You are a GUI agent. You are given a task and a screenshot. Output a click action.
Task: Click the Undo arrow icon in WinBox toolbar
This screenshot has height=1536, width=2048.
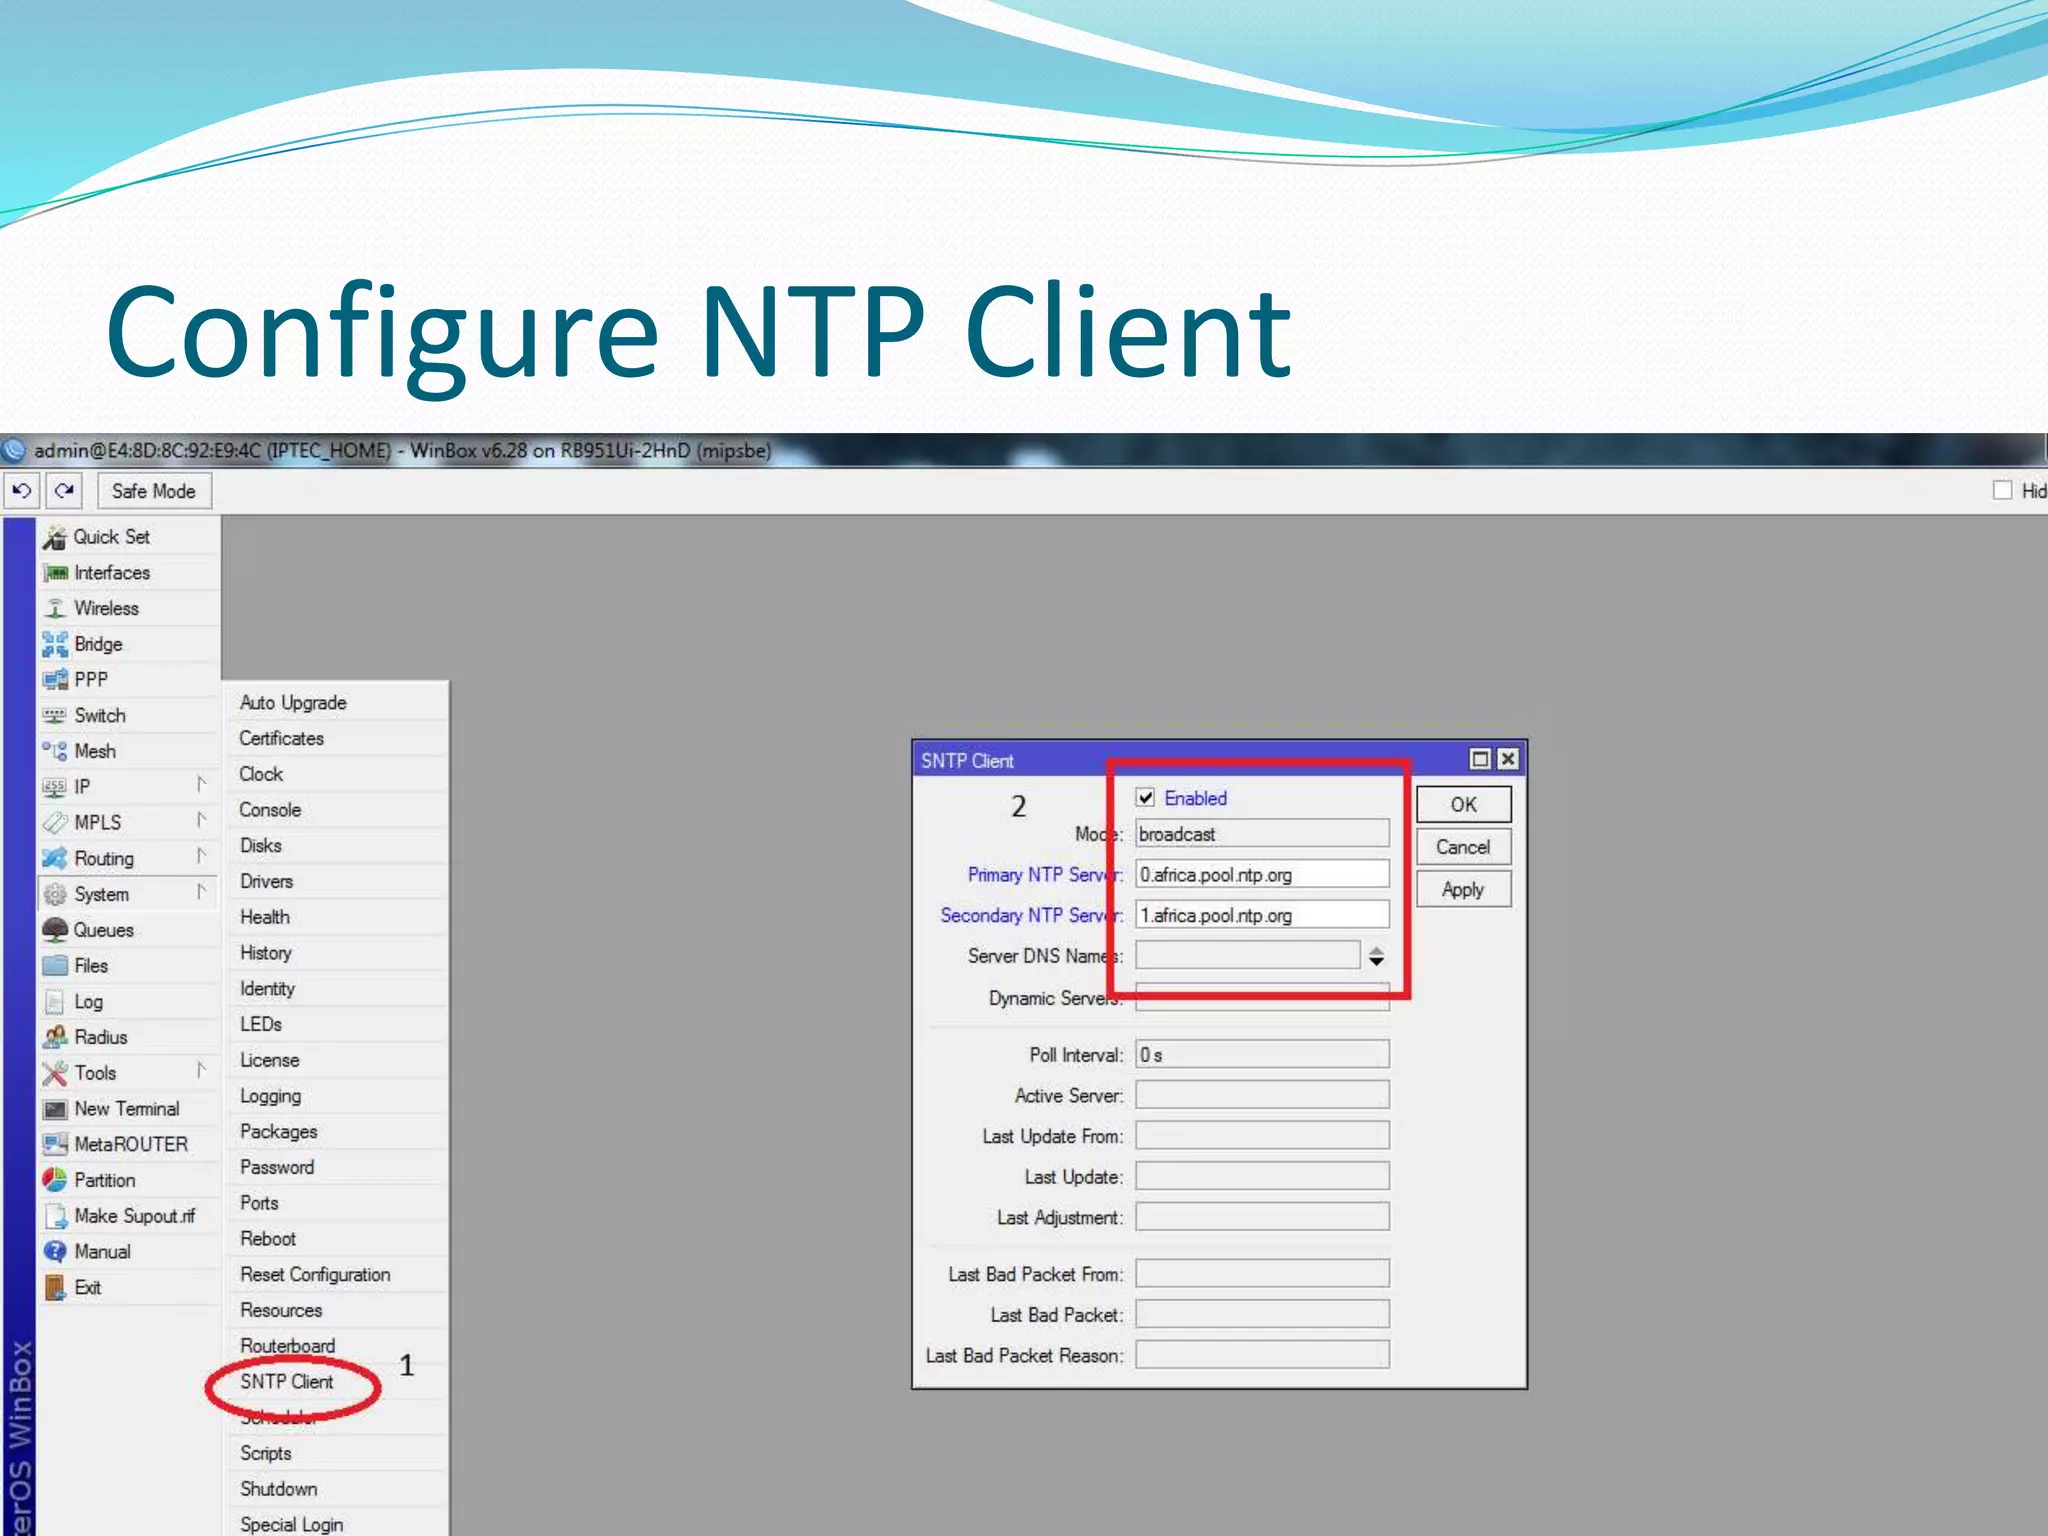(22, 491)
